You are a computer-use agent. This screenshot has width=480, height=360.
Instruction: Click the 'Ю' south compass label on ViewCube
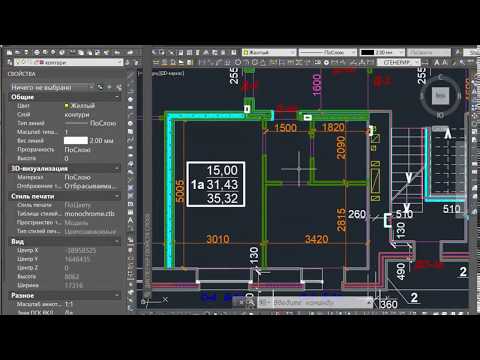click(x=440, y=115)
